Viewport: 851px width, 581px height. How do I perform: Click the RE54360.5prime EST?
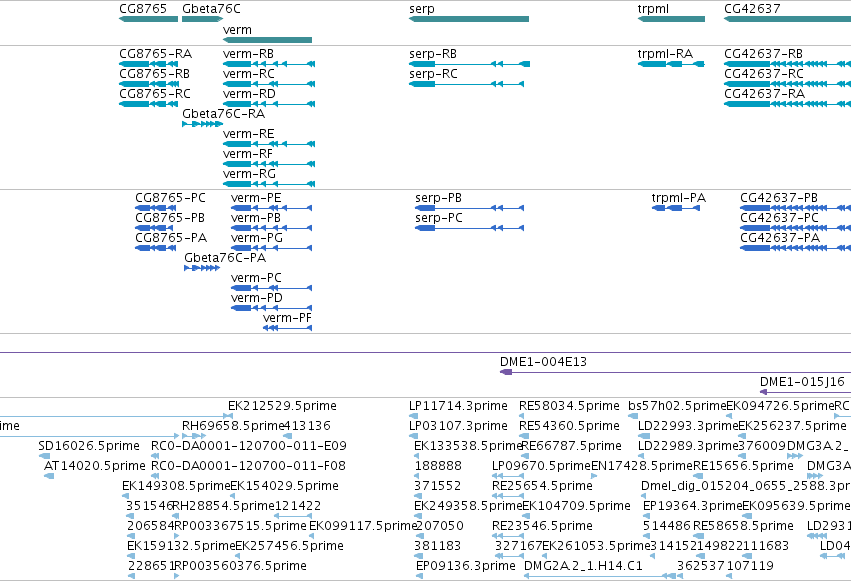(524, 436)
